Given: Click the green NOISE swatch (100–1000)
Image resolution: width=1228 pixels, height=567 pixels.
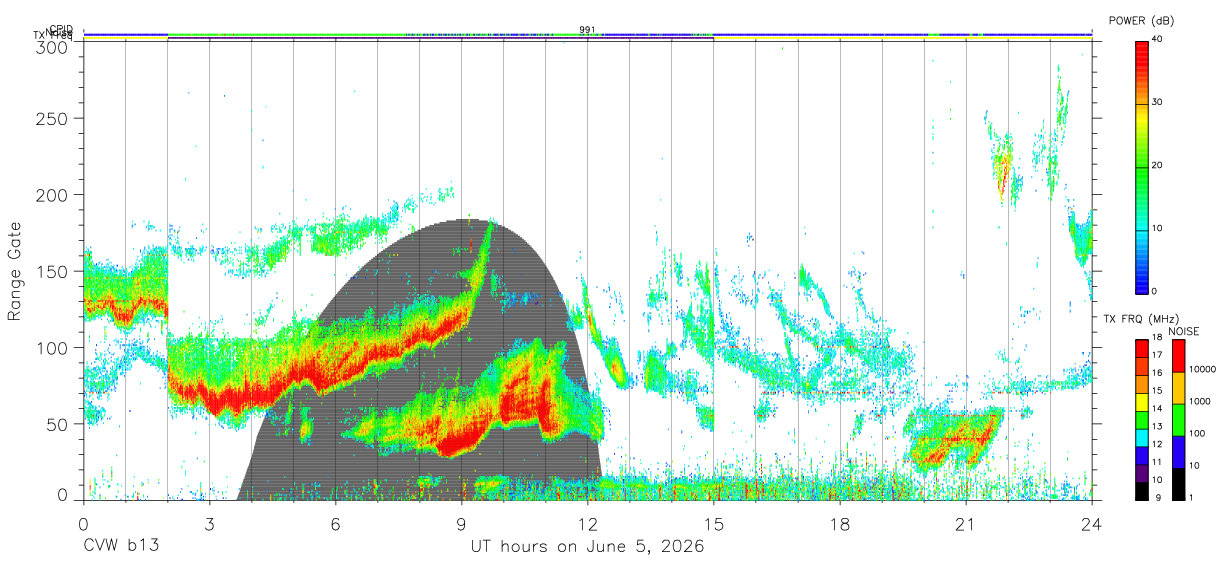Looking at the screenshot, I should pos(1179,420).
